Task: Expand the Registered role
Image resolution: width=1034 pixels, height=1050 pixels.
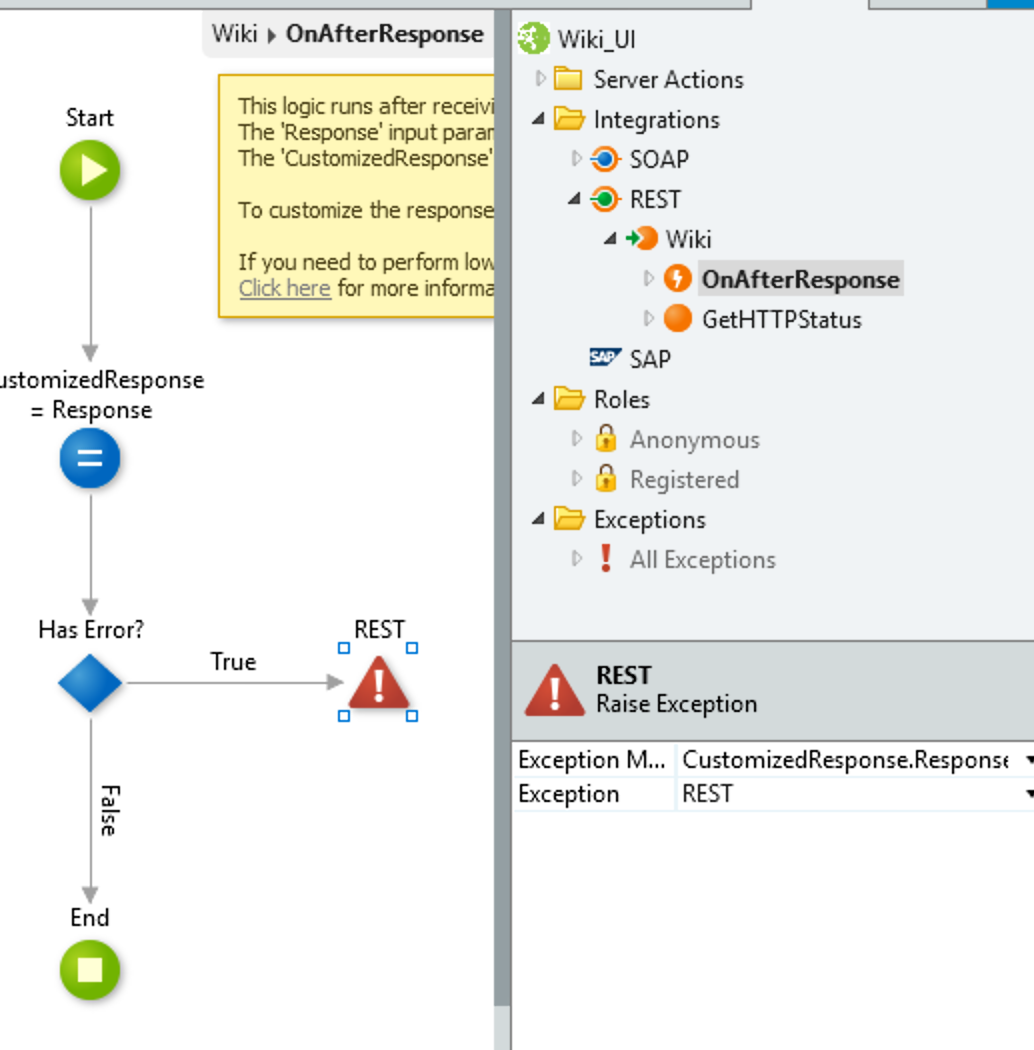Action: tap(576, 479)
